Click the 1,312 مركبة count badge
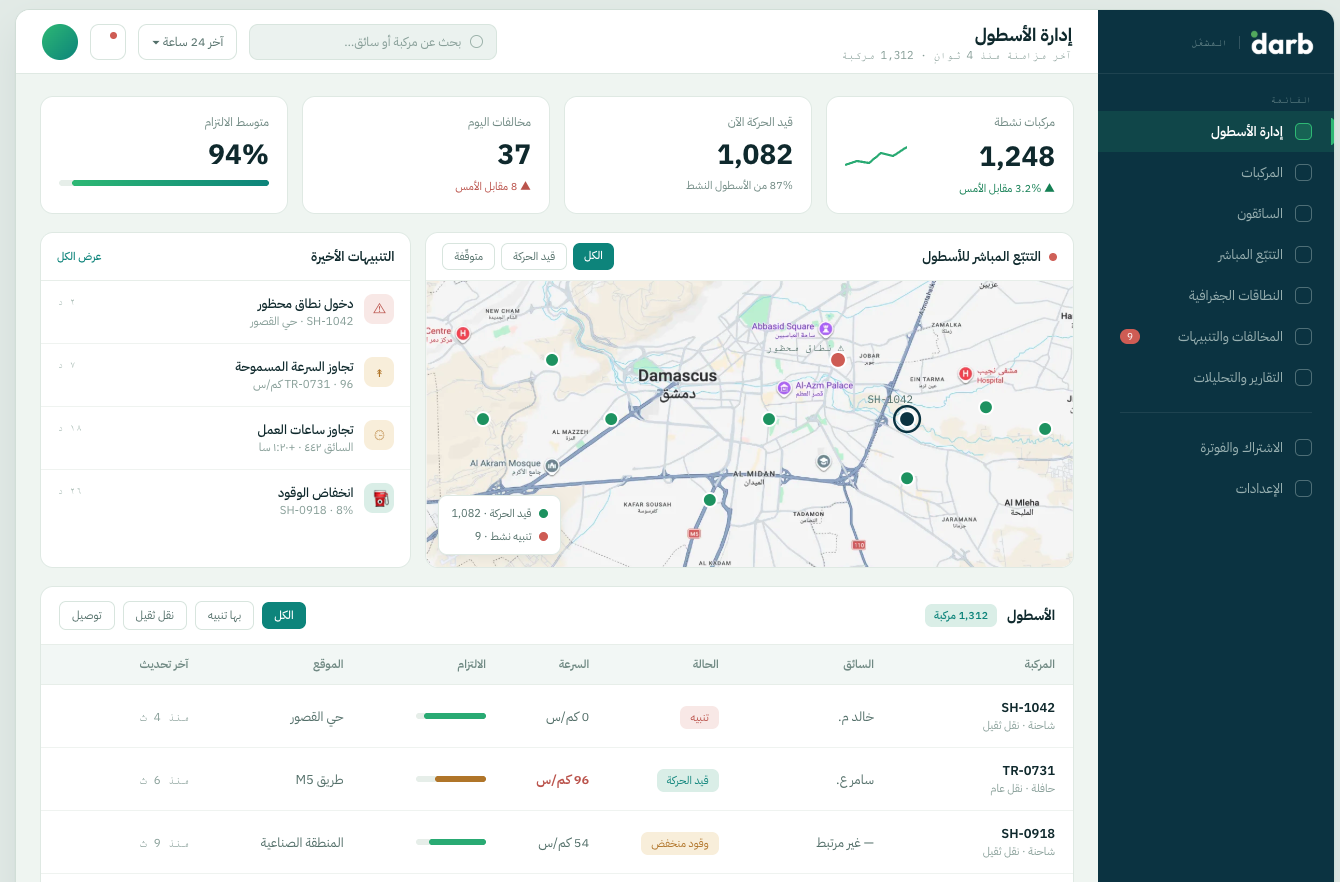This screenshot has width=1340, height=882. [961, 615]
